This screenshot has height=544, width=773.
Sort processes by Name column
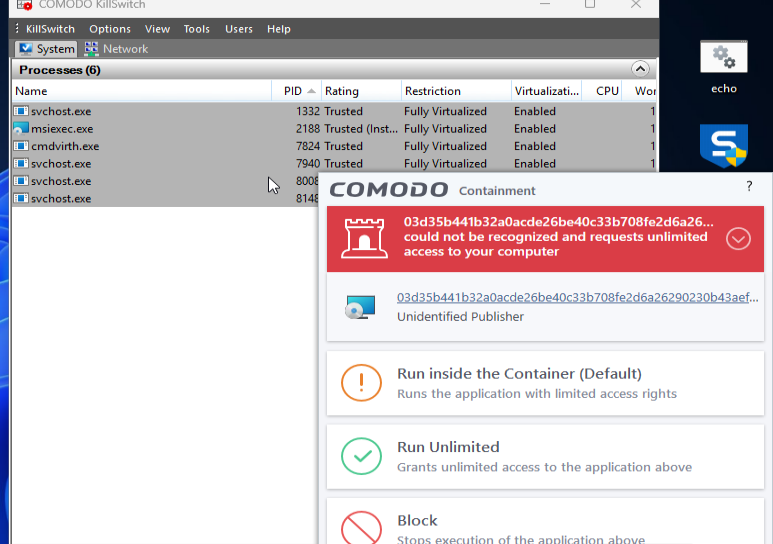click(x=141, y=91)
